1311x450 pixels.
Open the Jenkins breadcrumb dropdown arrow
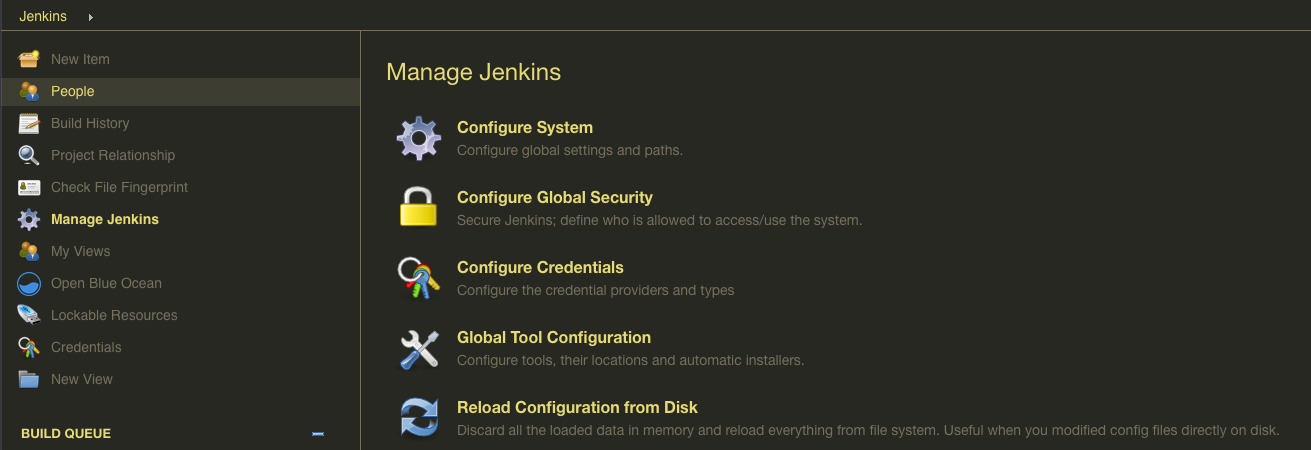point(91,17)
